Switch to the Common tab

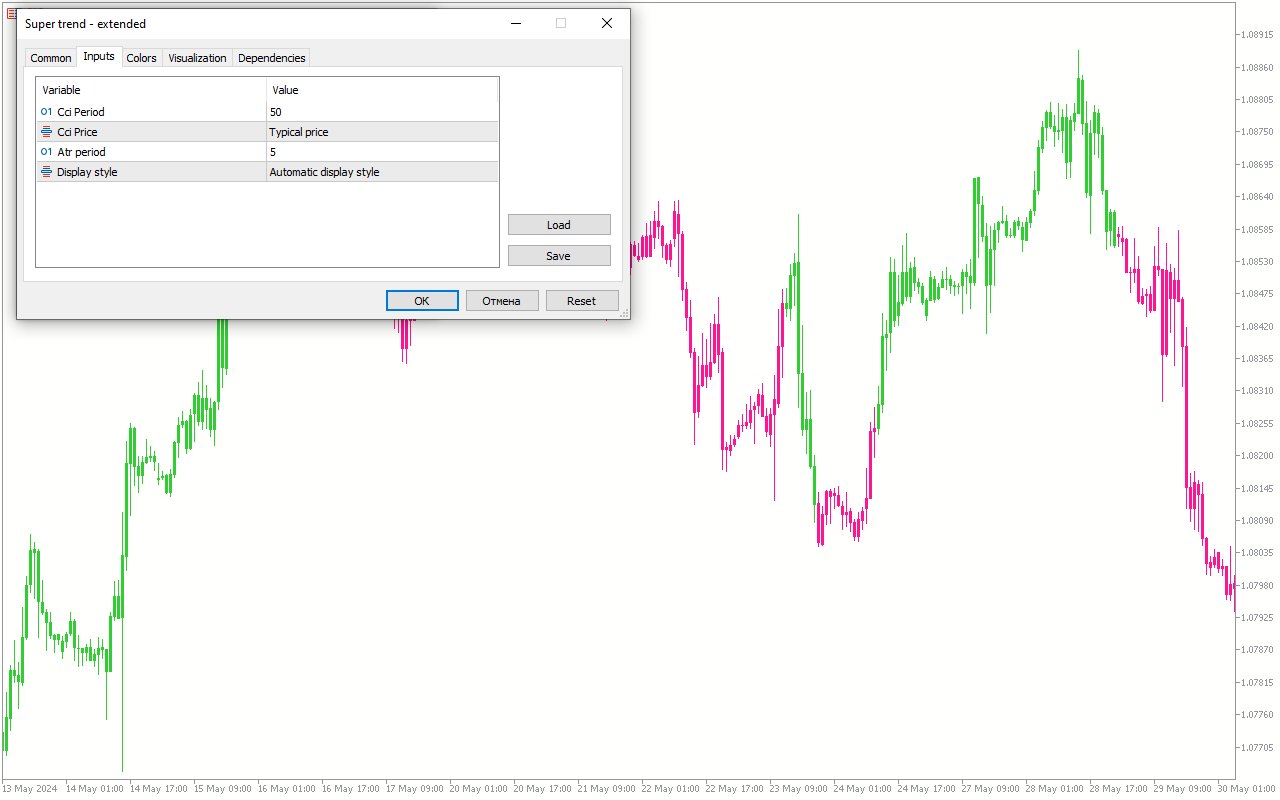pos(50,58)
